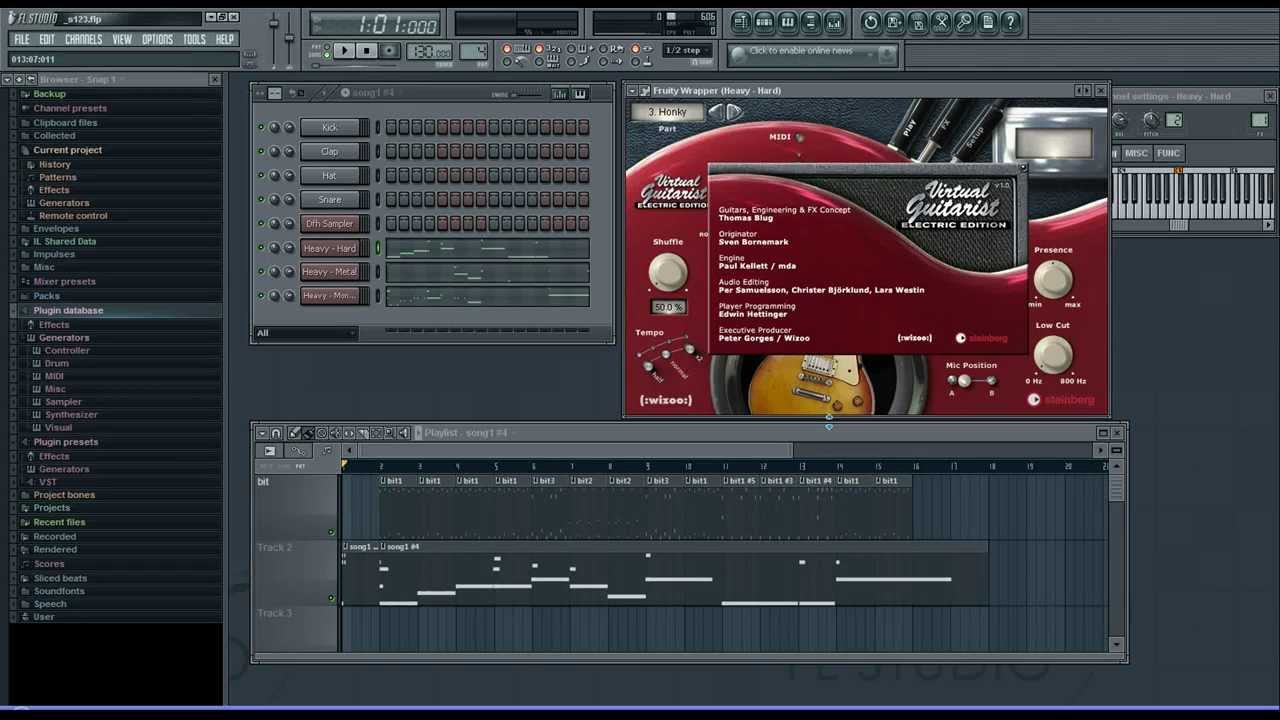
Task: Click the scissors audio editor icon
Action: click(941, 22)
